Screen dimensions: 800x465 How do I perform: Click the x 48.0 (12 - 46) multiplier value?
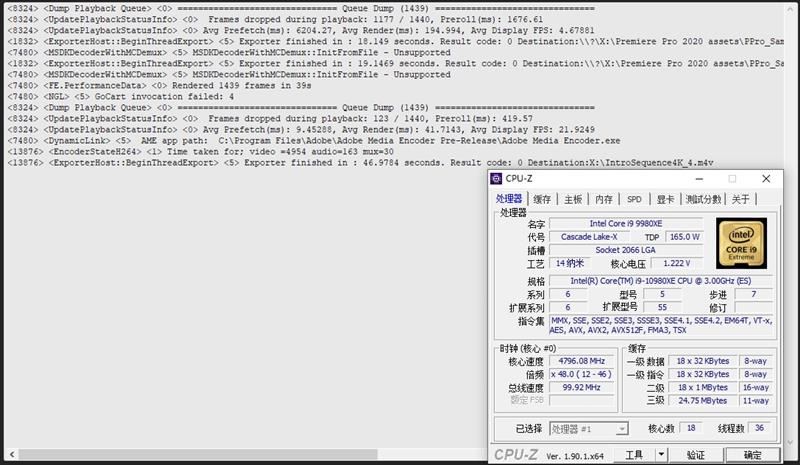(x=581, y=374)
